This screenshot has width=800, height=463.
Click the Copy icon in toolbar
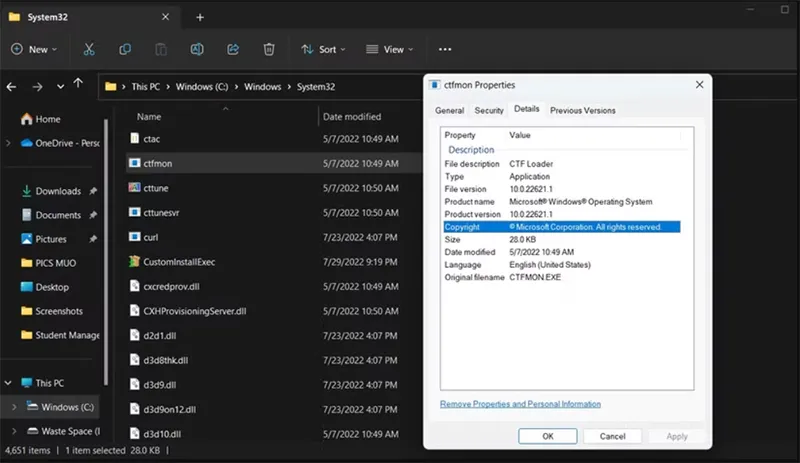point(125,49)
